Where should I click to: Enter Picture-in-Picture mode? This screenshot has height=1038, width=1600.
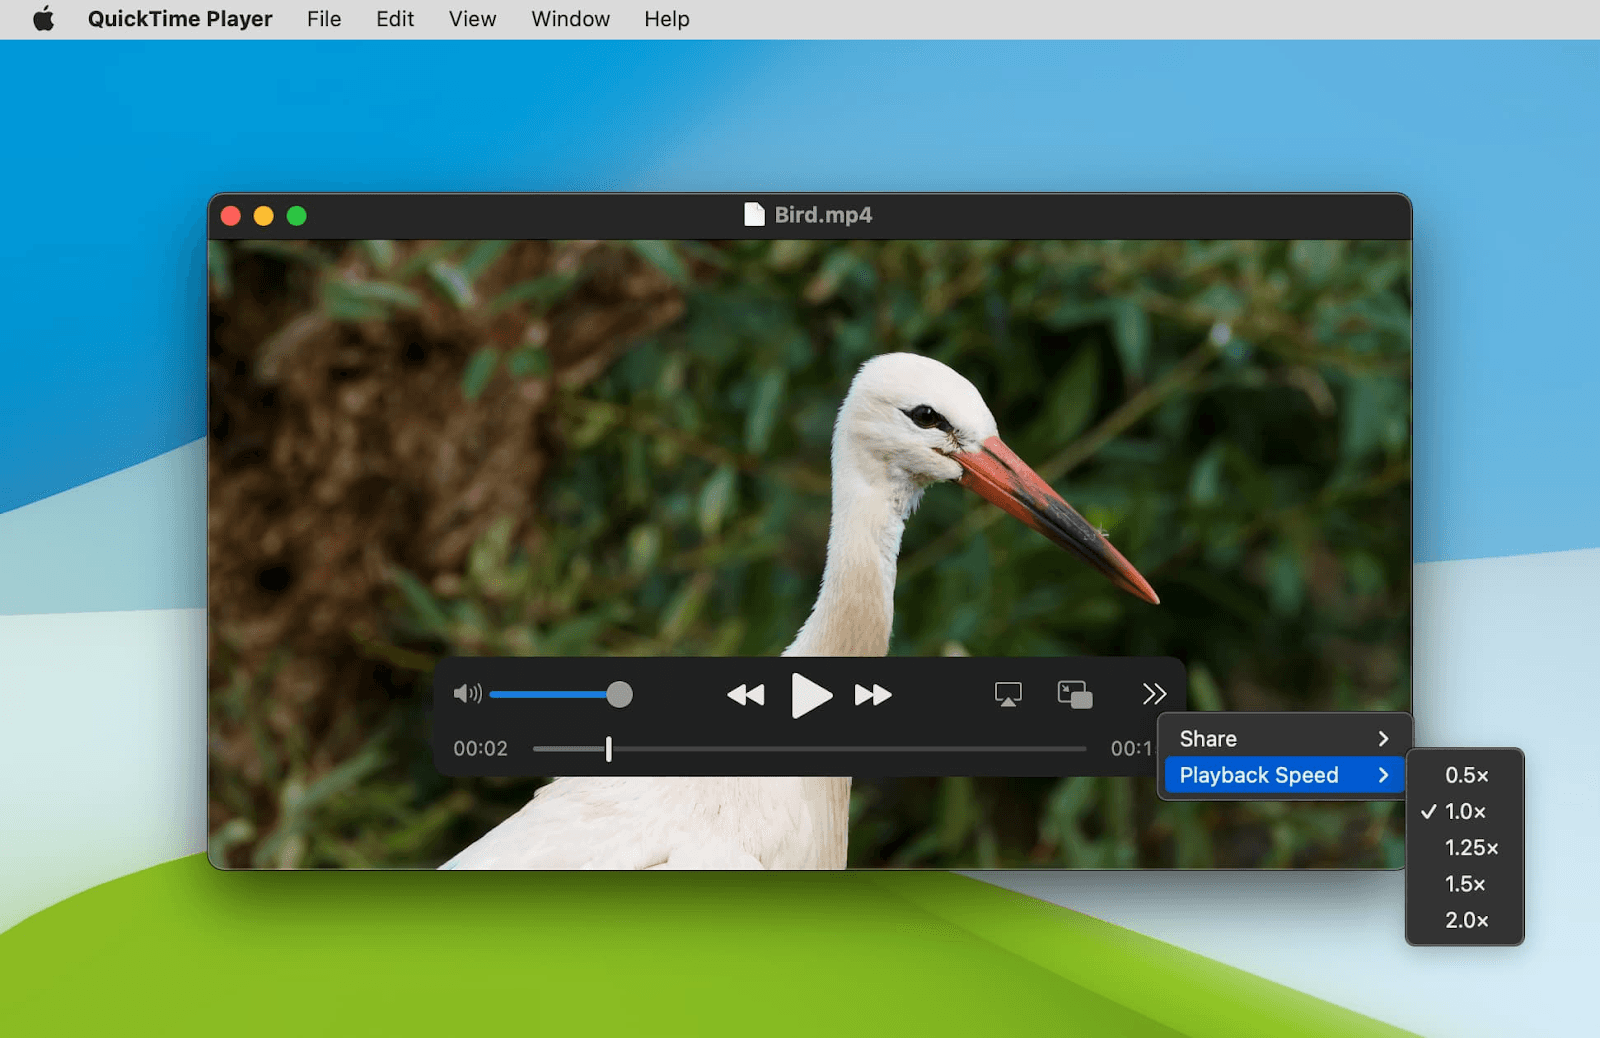point(1075,693)
